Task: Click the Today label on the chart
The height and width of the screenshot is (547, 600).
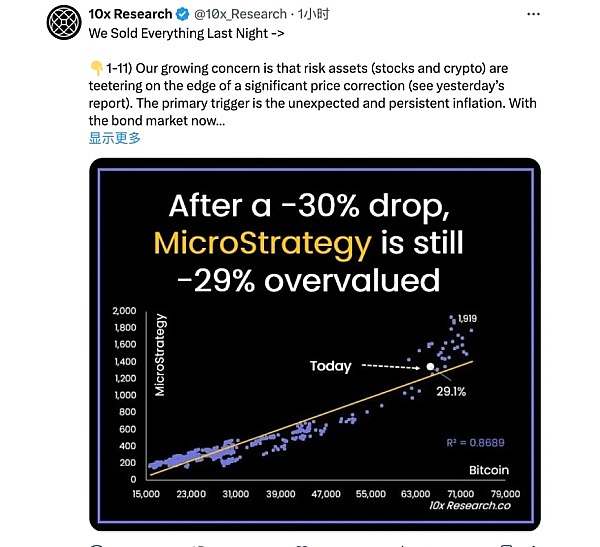Action: tap(331, 366)
